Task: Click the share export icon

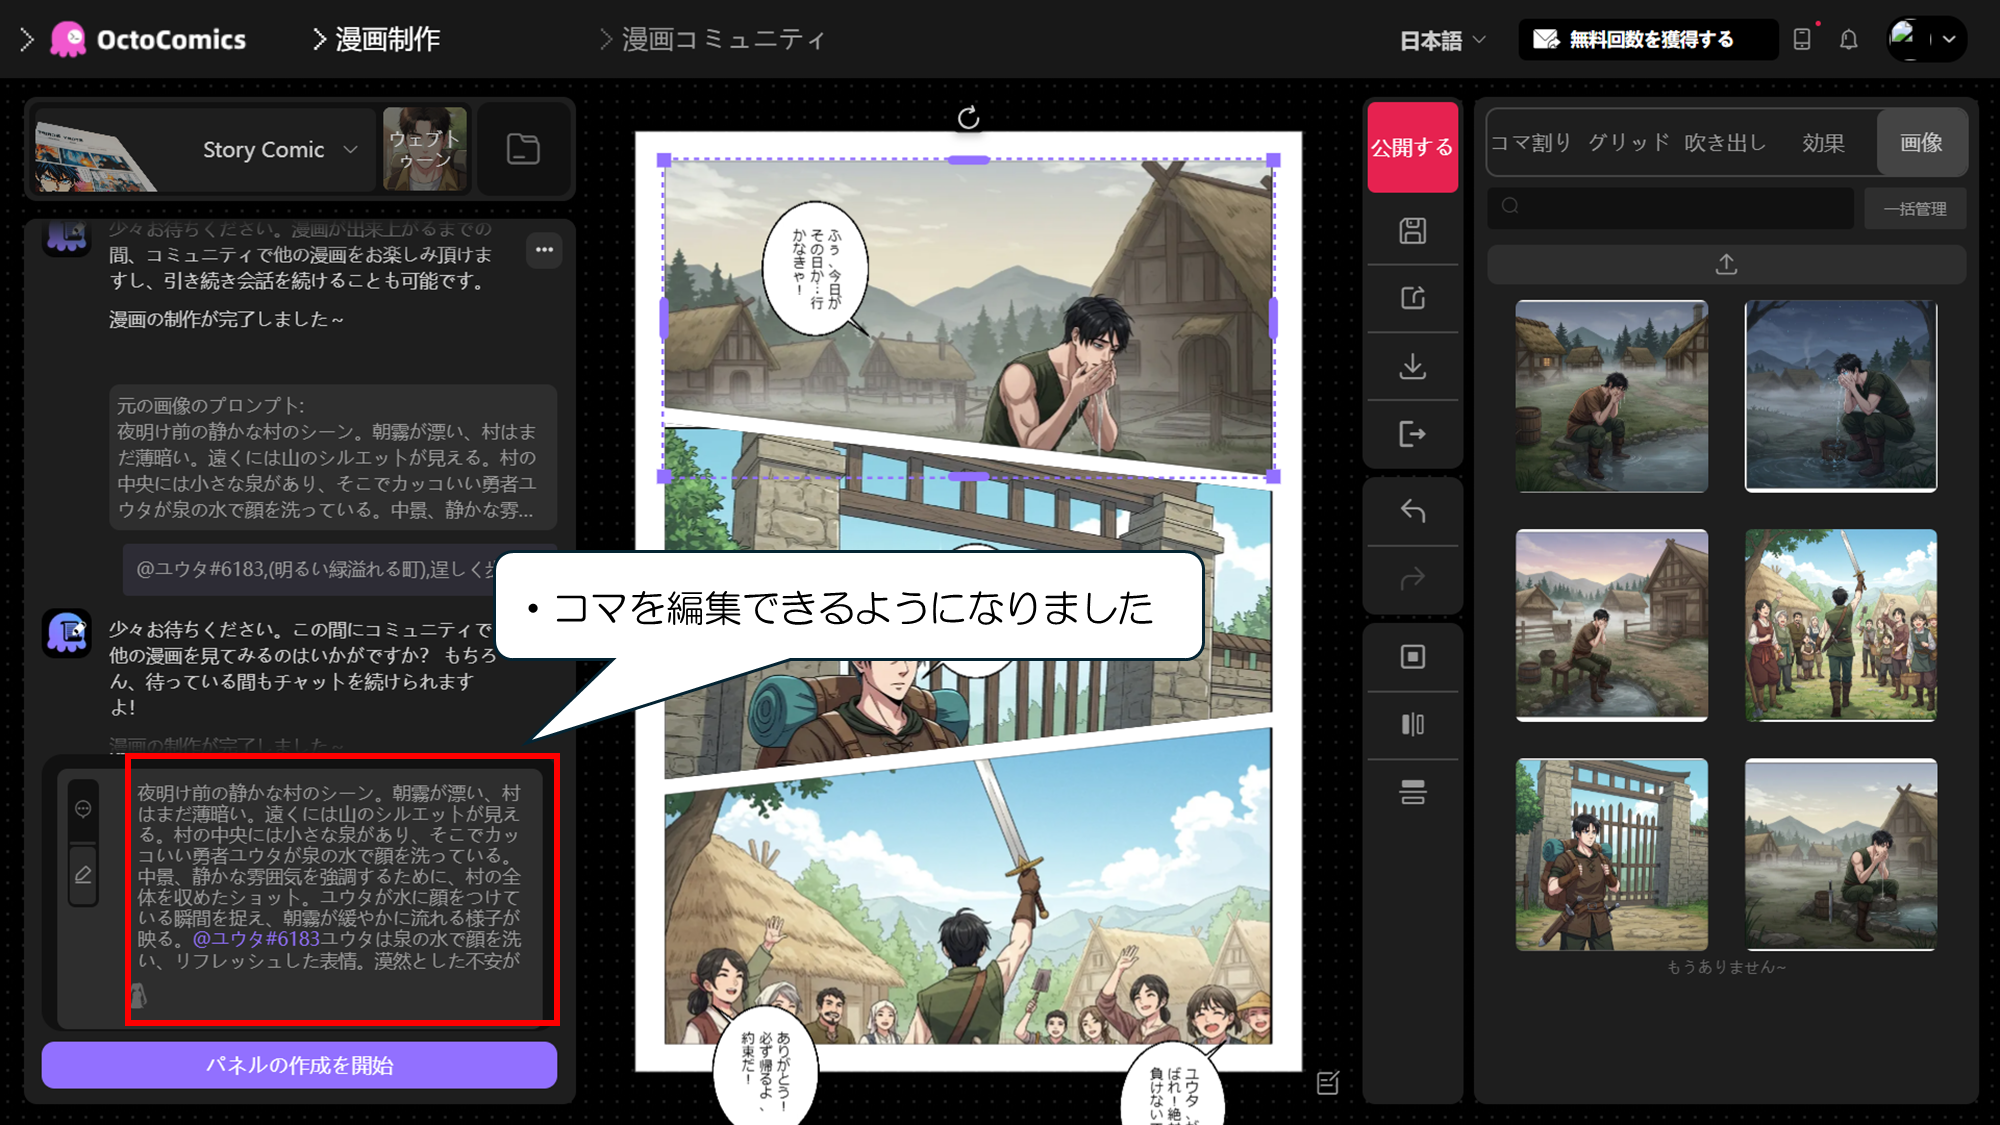Action: tap(1412, 298)
